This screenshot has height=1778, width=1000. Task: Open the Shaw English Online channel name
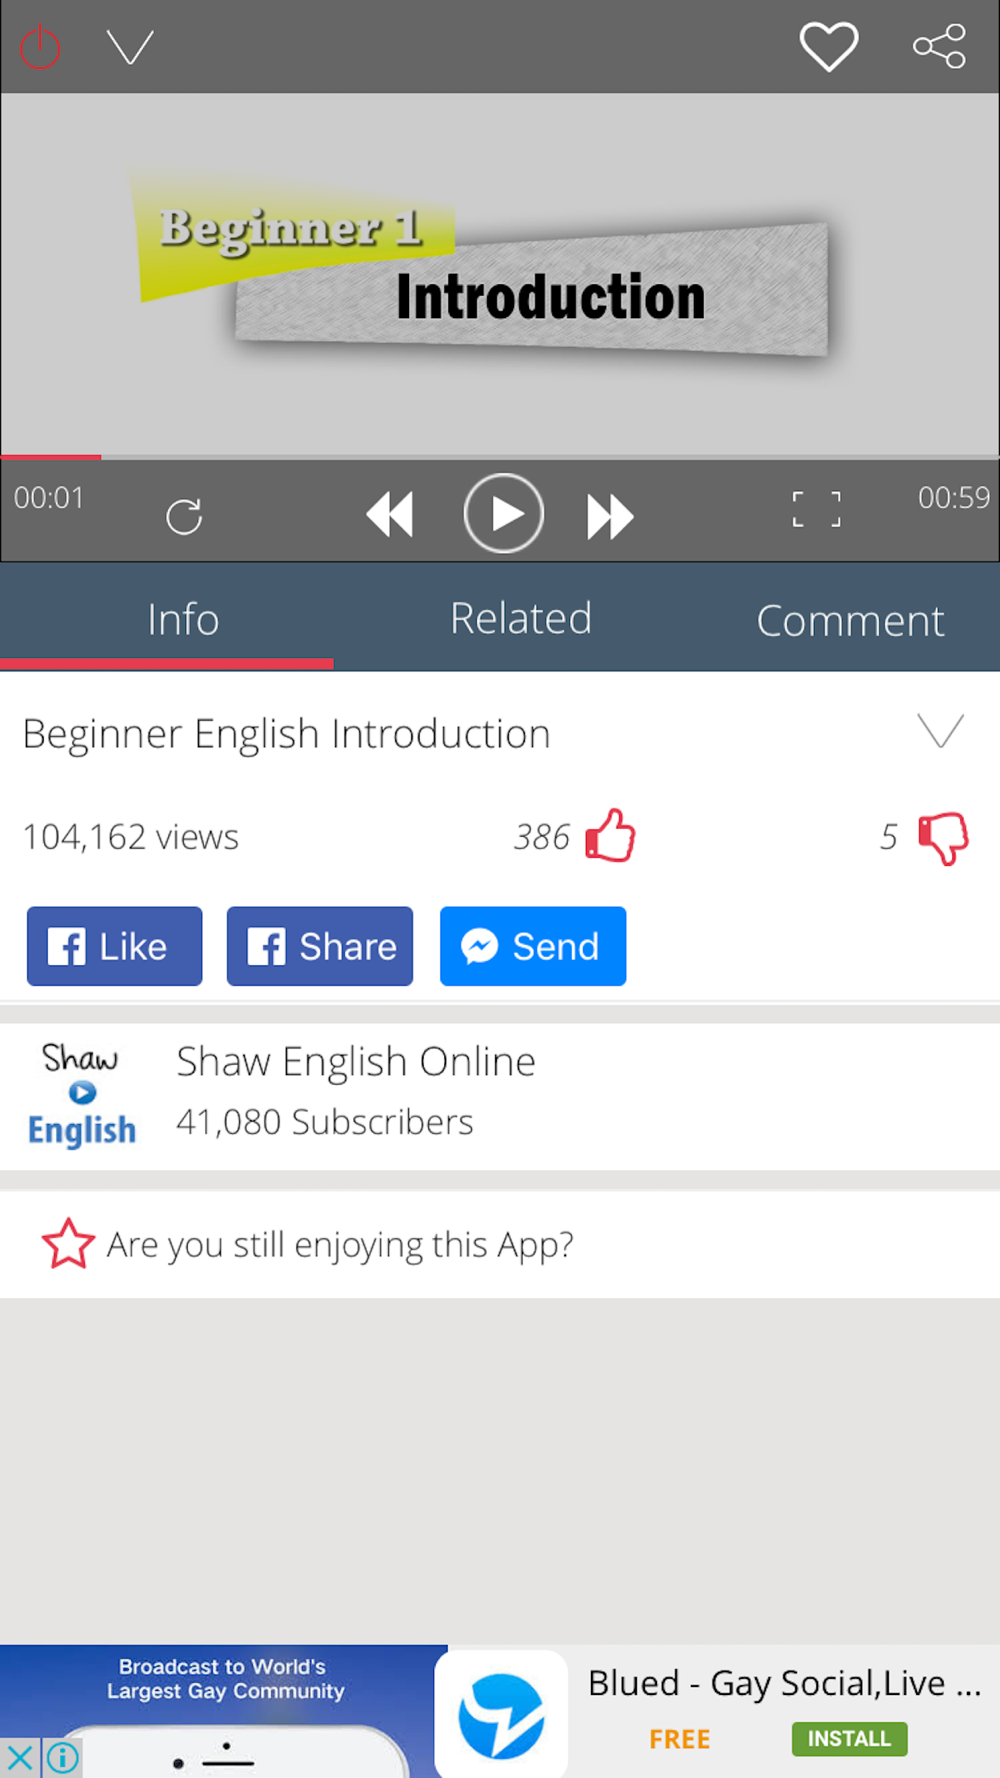[356, 1061]
